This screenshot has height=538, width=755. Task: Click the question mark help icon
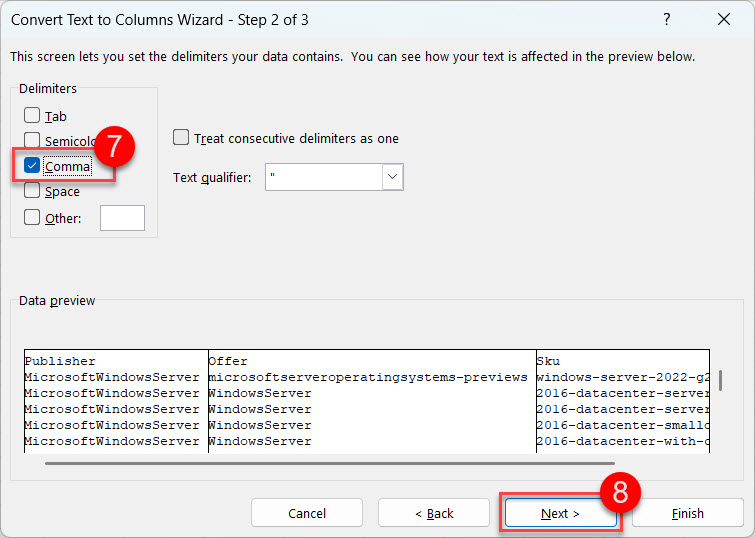point(667,19)
